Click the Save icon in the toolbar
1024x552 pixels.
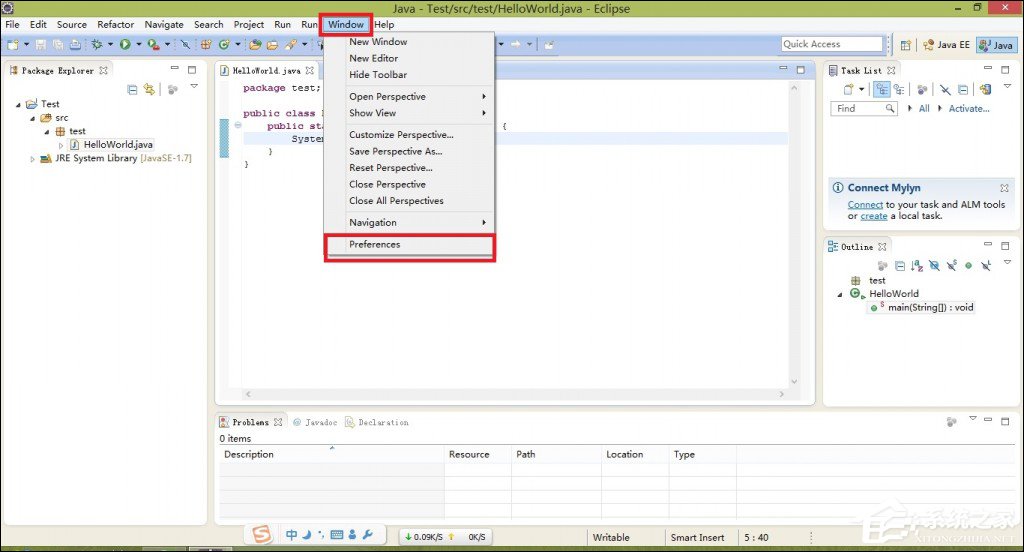[x=41, y=44]
